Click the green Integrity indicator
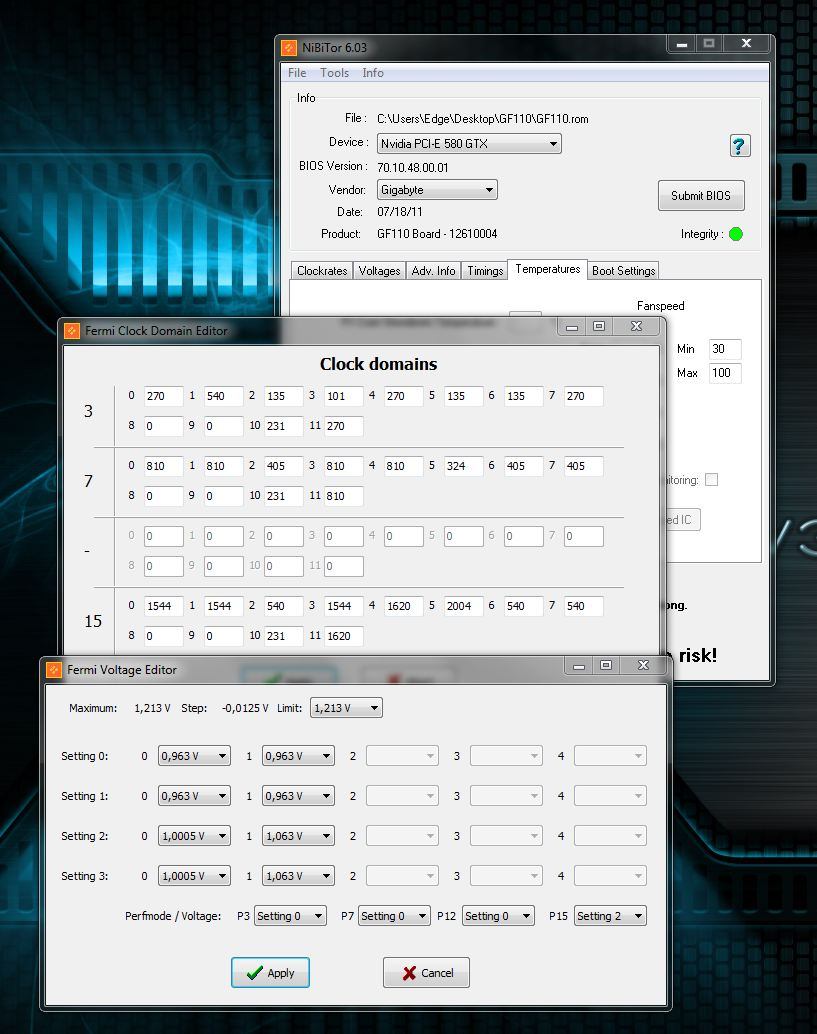Screen dimensions: 817x1034 [736, 234]
